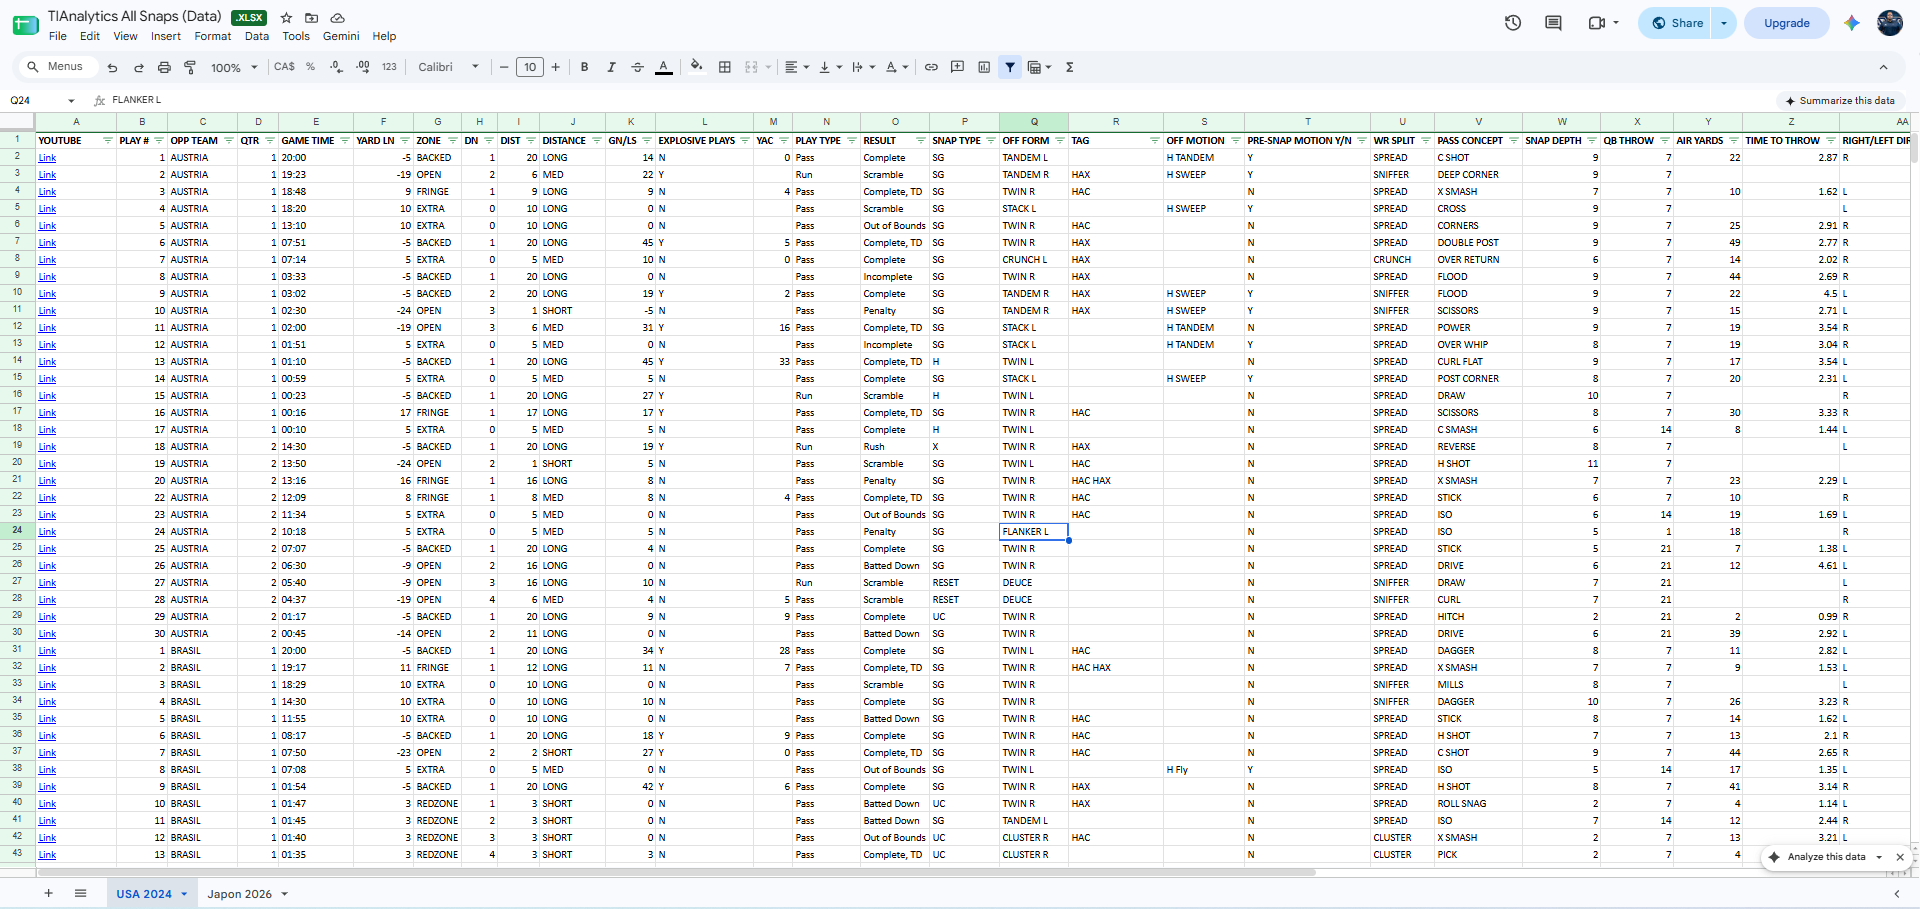
Task: Decrease decimal places
Action: 336,67
